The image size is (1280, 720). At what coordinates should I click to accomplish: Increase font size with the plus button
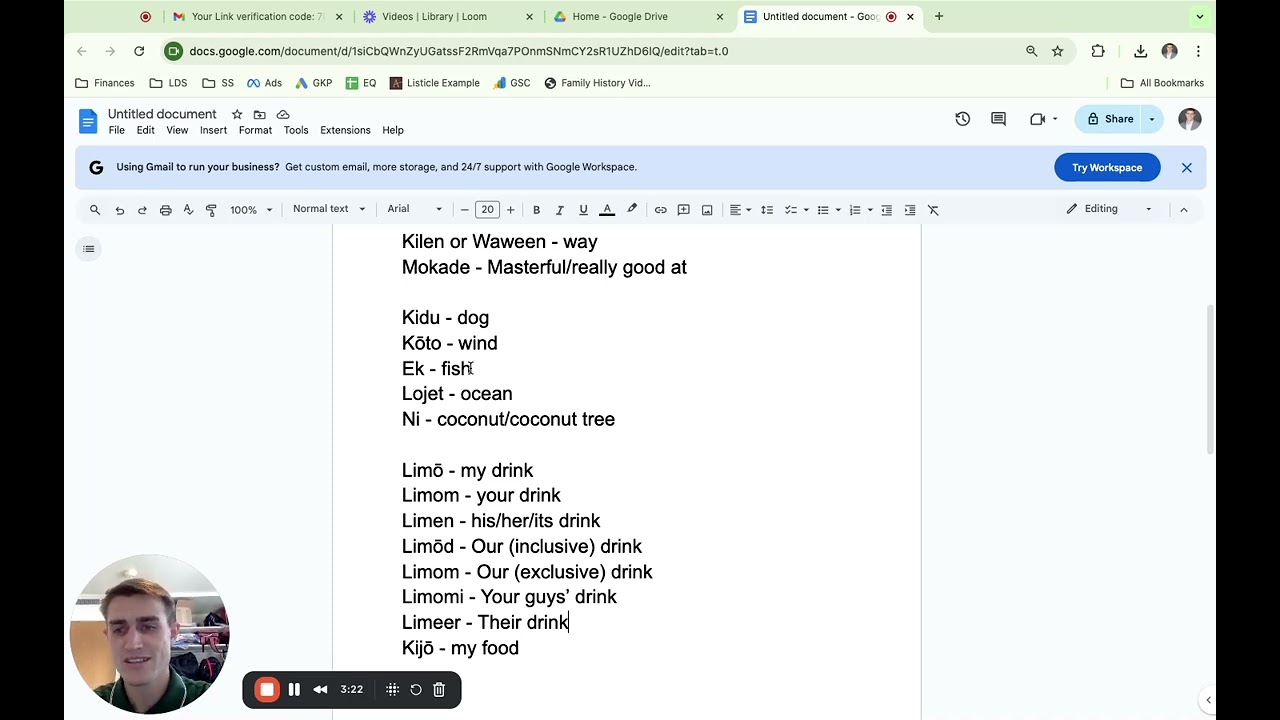point(510,210)
